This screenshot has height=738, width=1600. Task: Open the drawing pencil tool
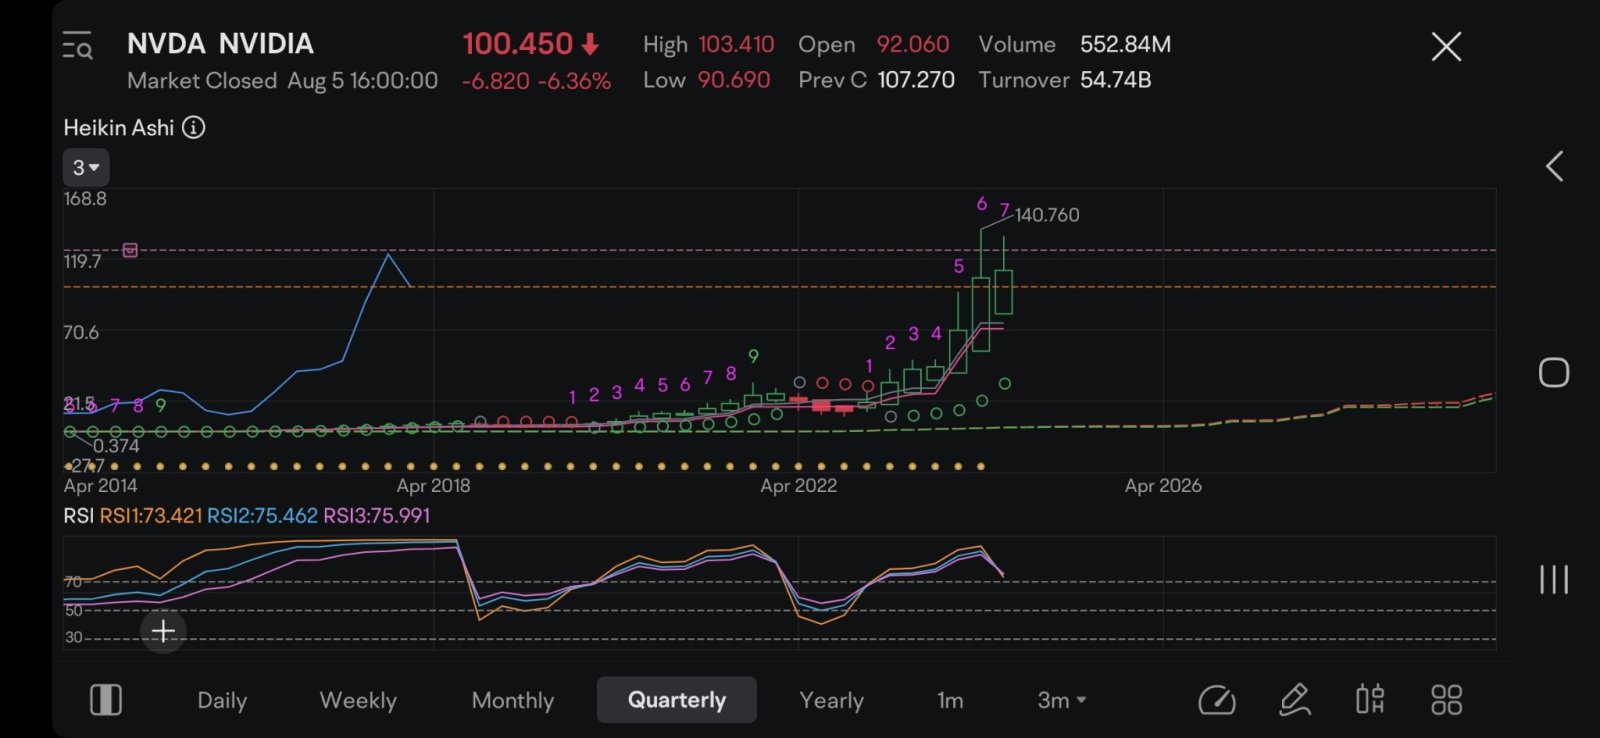pos(1295,700)
